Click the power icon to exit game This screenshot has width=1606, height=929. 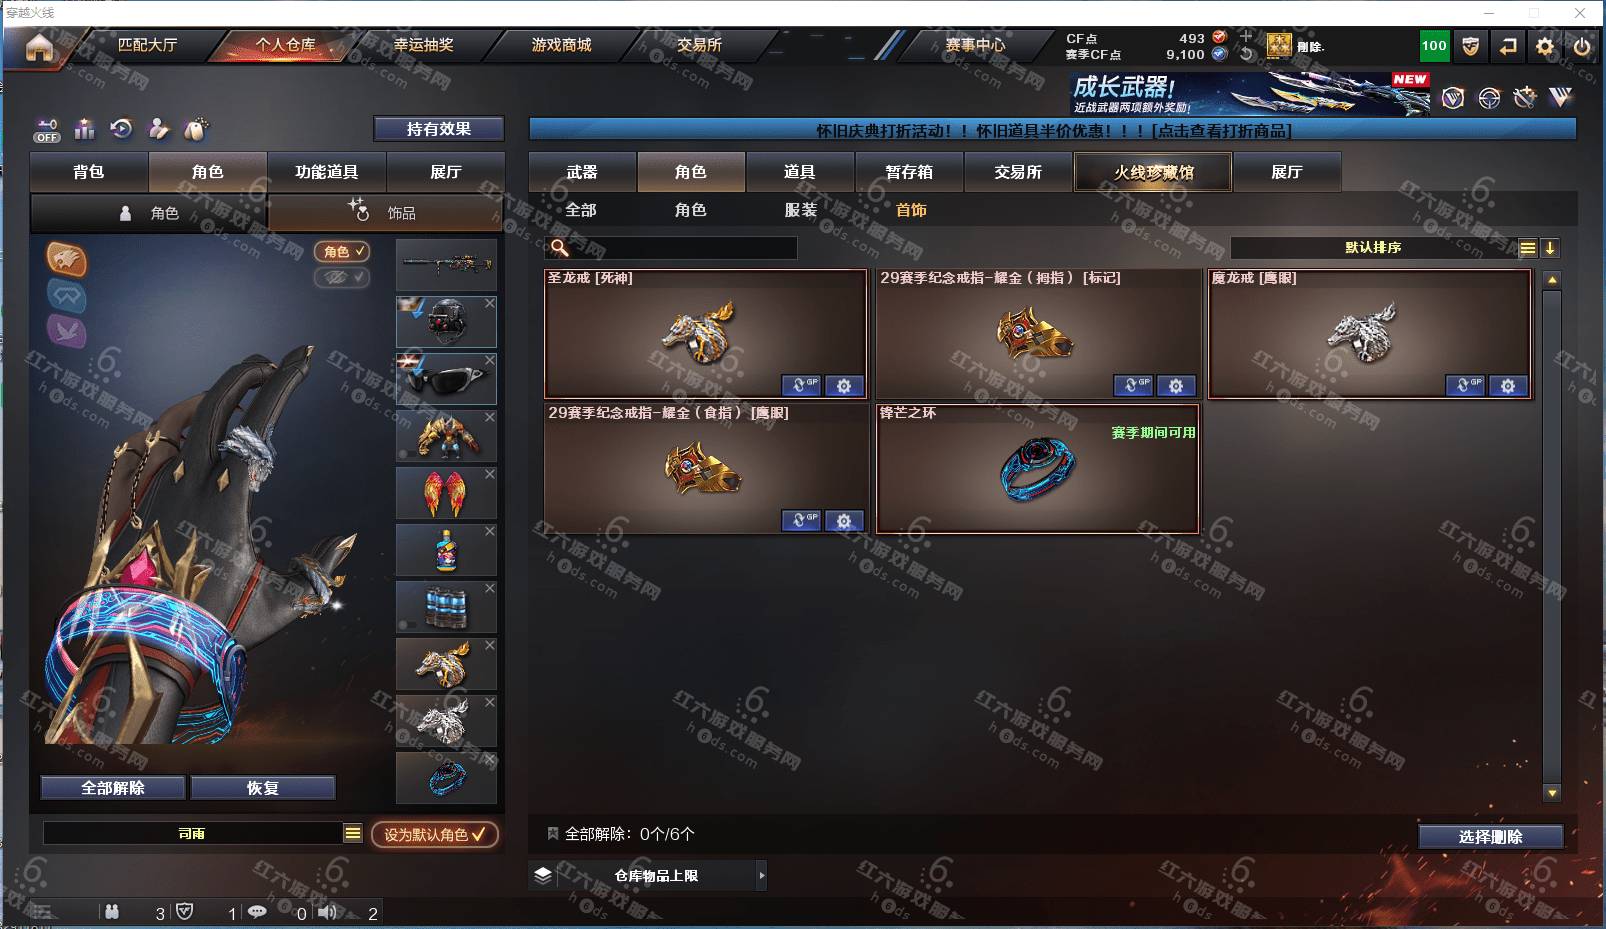[x=1581, y=46]
